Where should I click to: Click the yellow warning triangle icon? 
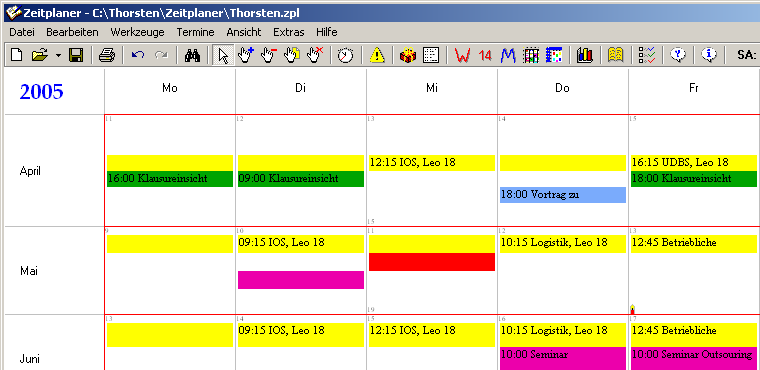pos(377,55)
